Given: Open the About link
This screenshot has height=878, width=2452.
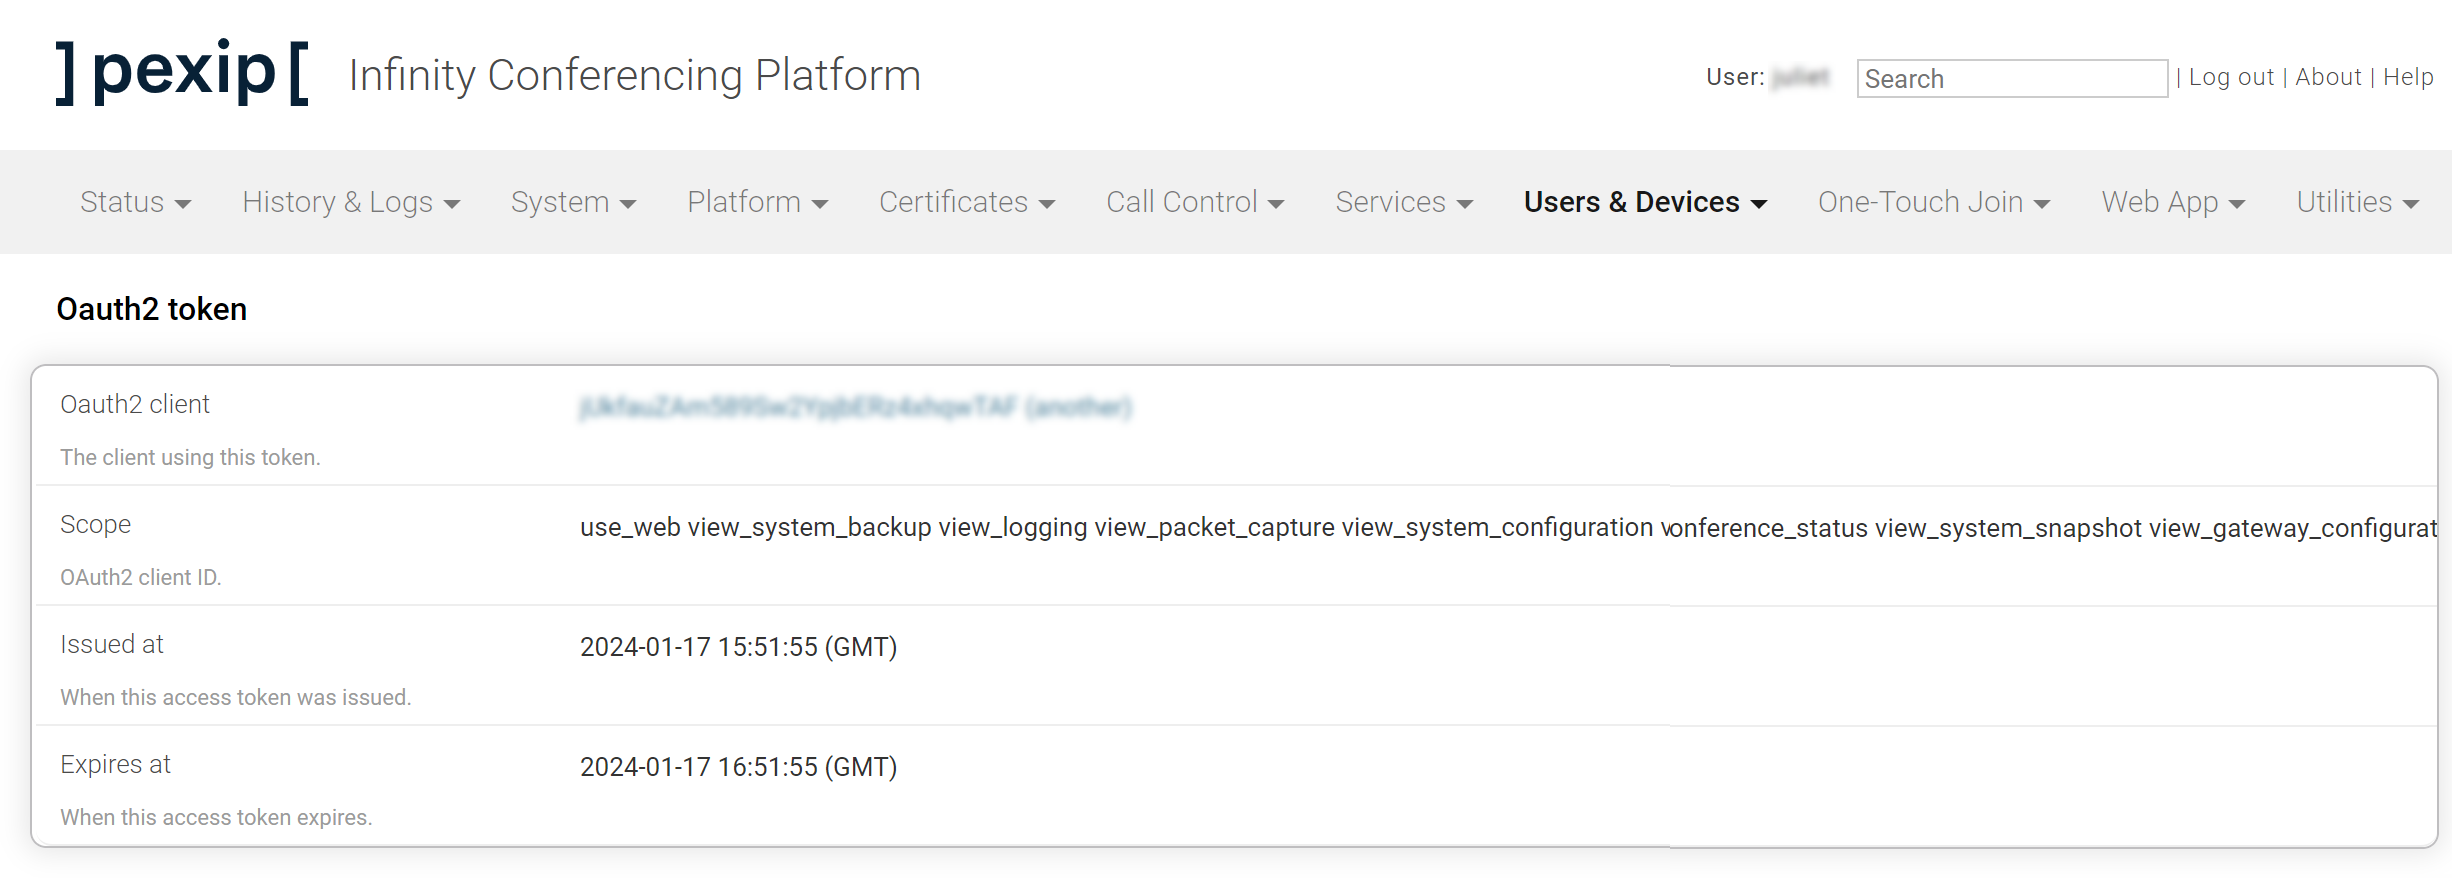Looking at the screenshot, I should click(x=2327, y=77).
